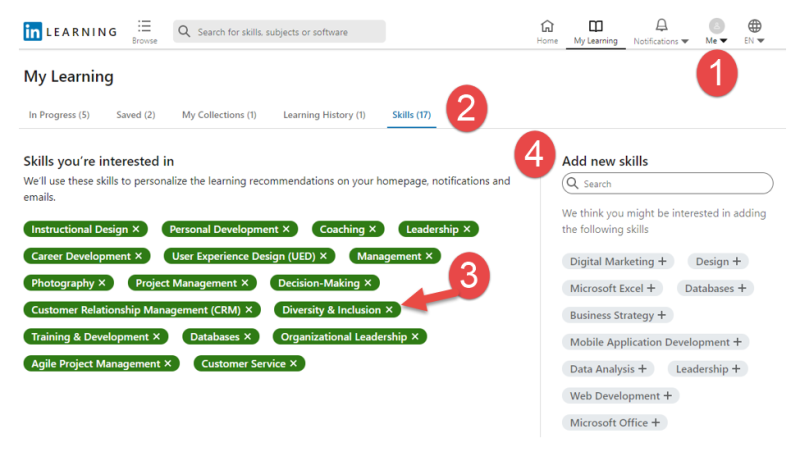Remove the Photography skill tag

(x=102, y=283)
